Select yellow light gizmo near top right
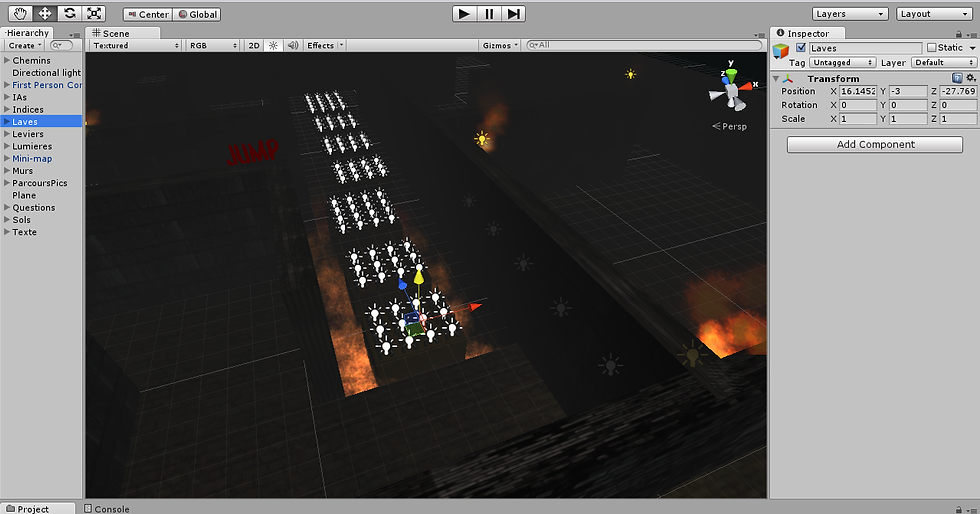 (x=631, y=74)
